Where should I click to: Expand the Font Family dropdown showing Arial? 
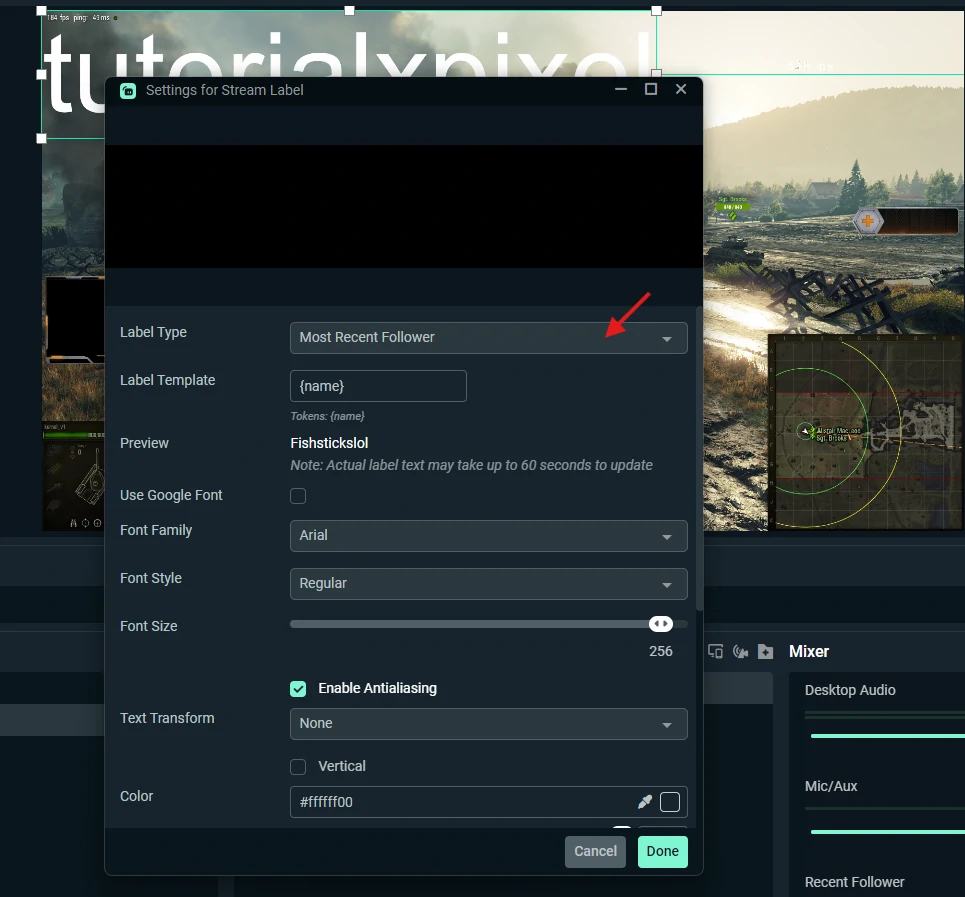click(488, 535)
